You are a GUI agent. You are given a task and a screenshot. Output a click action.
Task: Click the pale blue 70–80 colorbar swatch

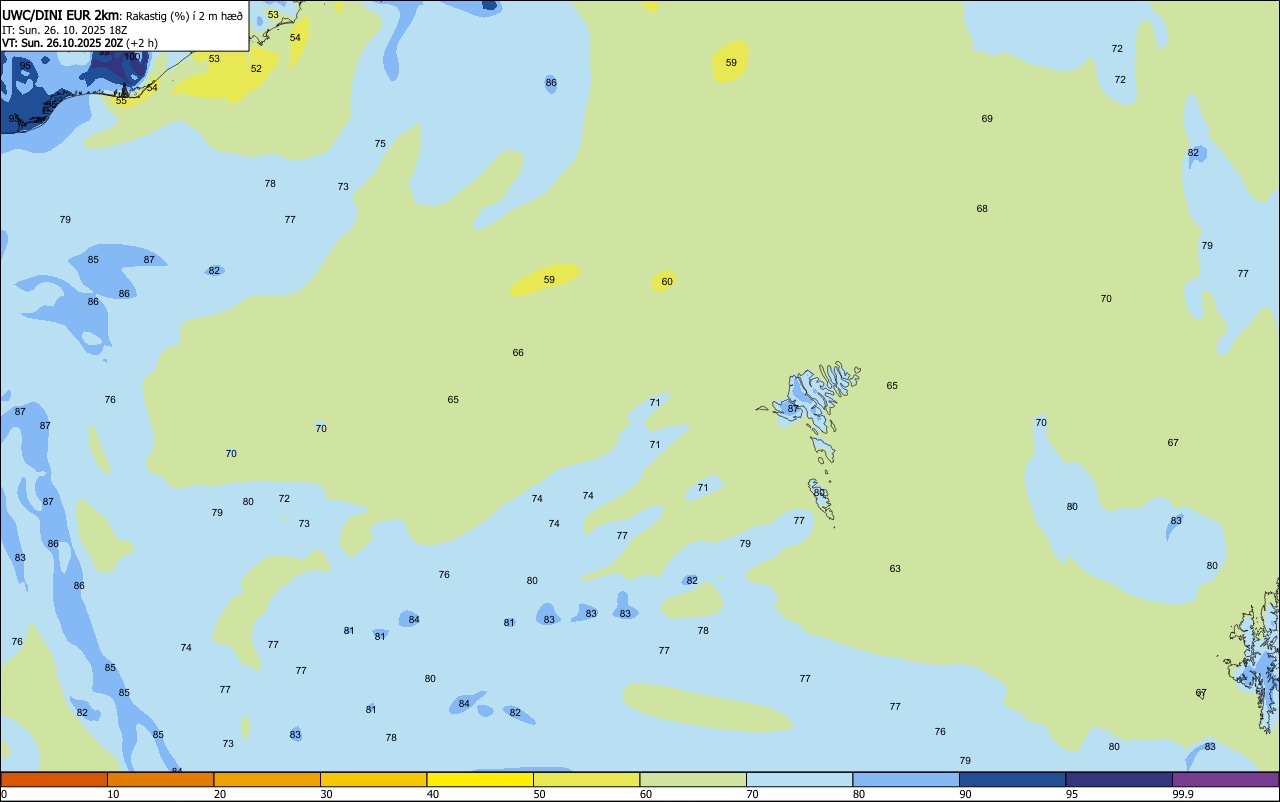pos(799,779)
